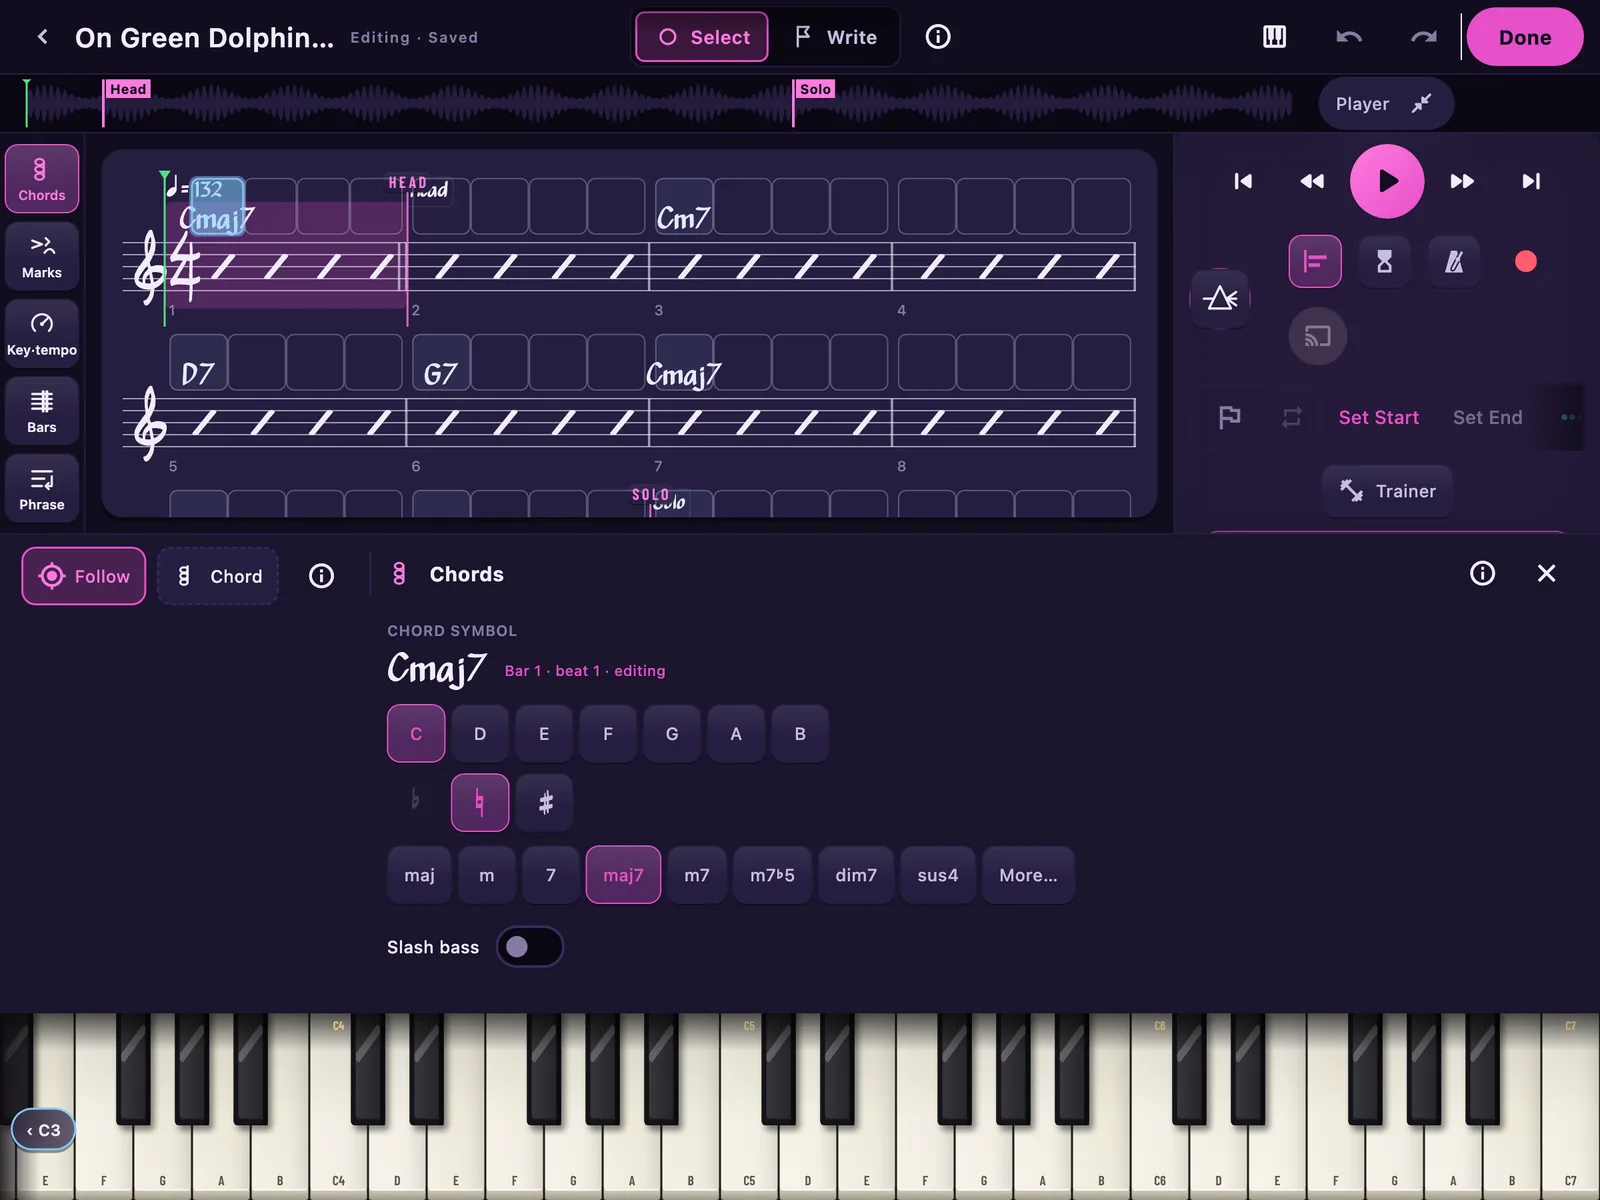Skip to start of track
This screenshot has height=1200, width=1600.
pos(1243,181)
